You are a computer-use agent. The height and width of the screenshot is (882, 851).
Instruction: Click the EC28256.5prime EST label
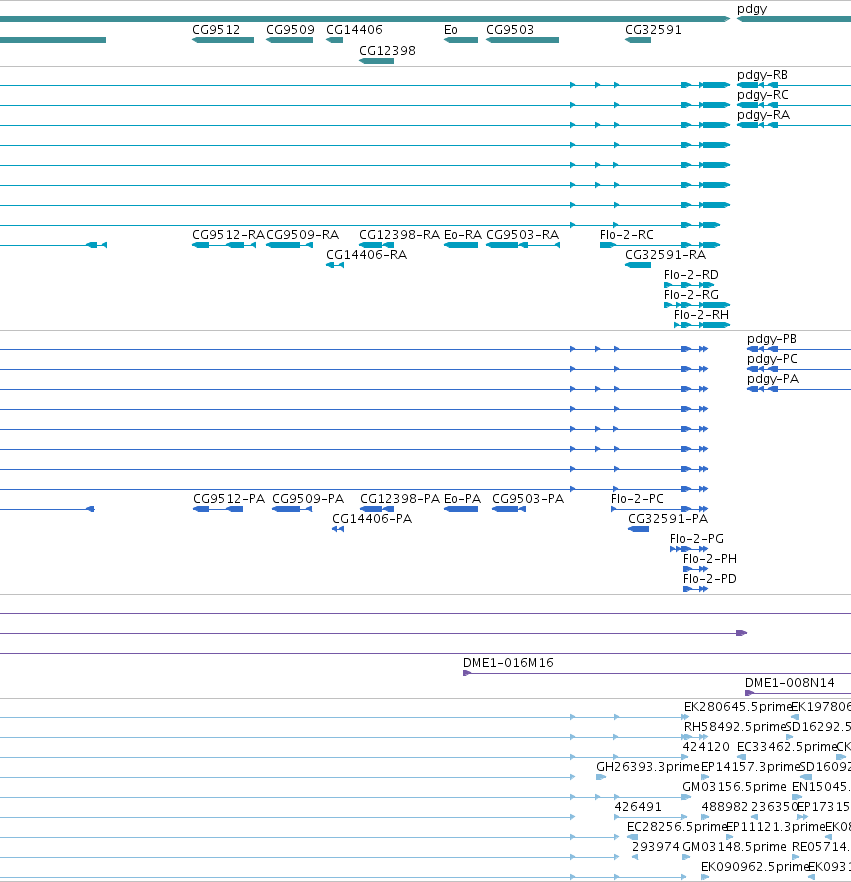(677, 827)
